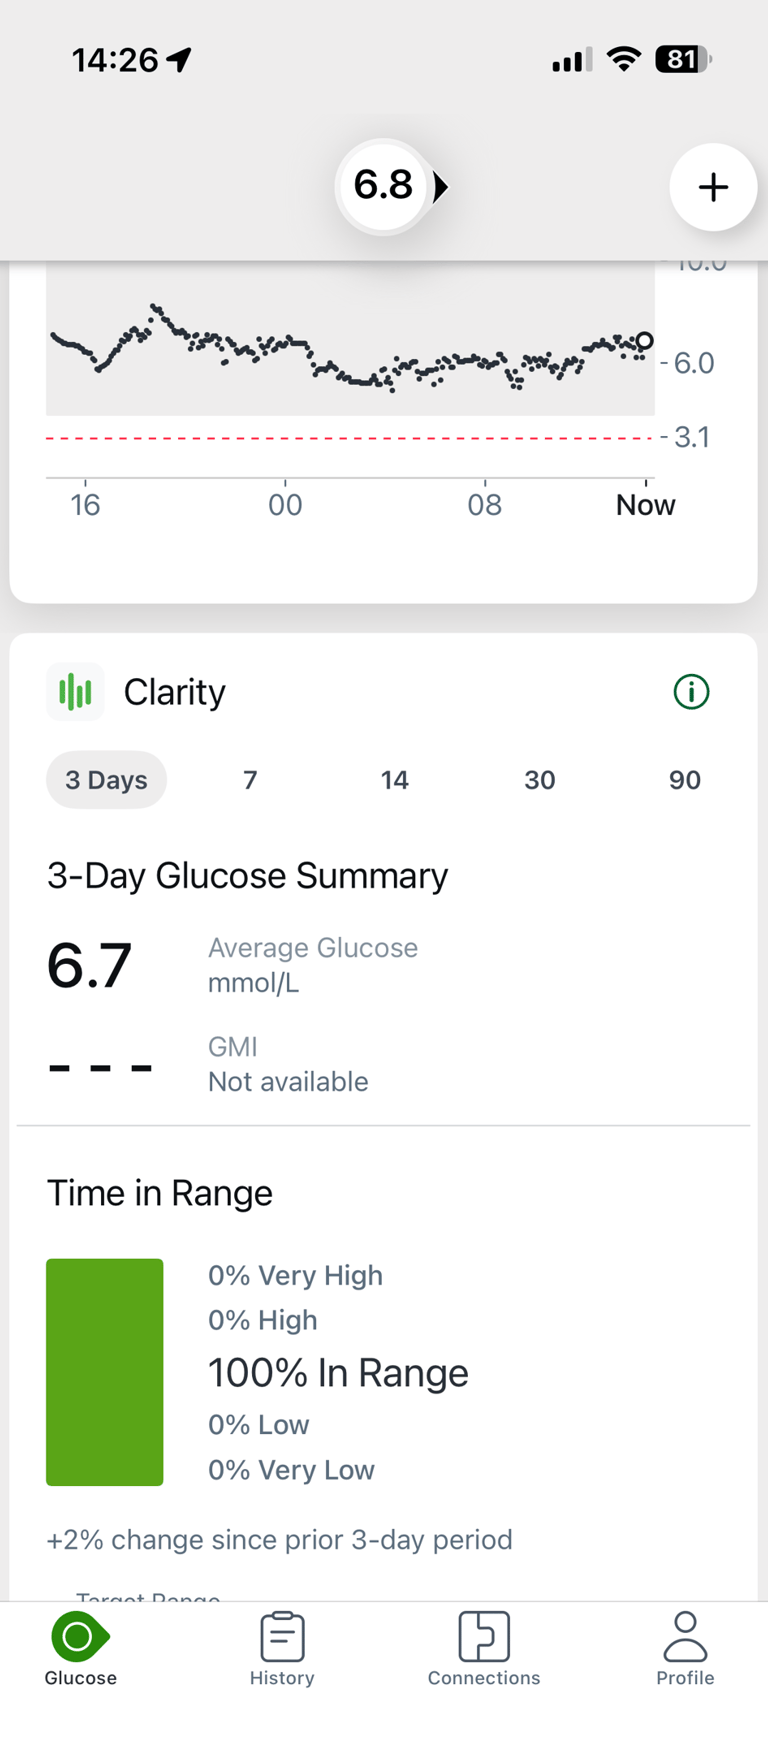
Task: Tap the GMI Not available text
Action: click(x=288, y=1081)
